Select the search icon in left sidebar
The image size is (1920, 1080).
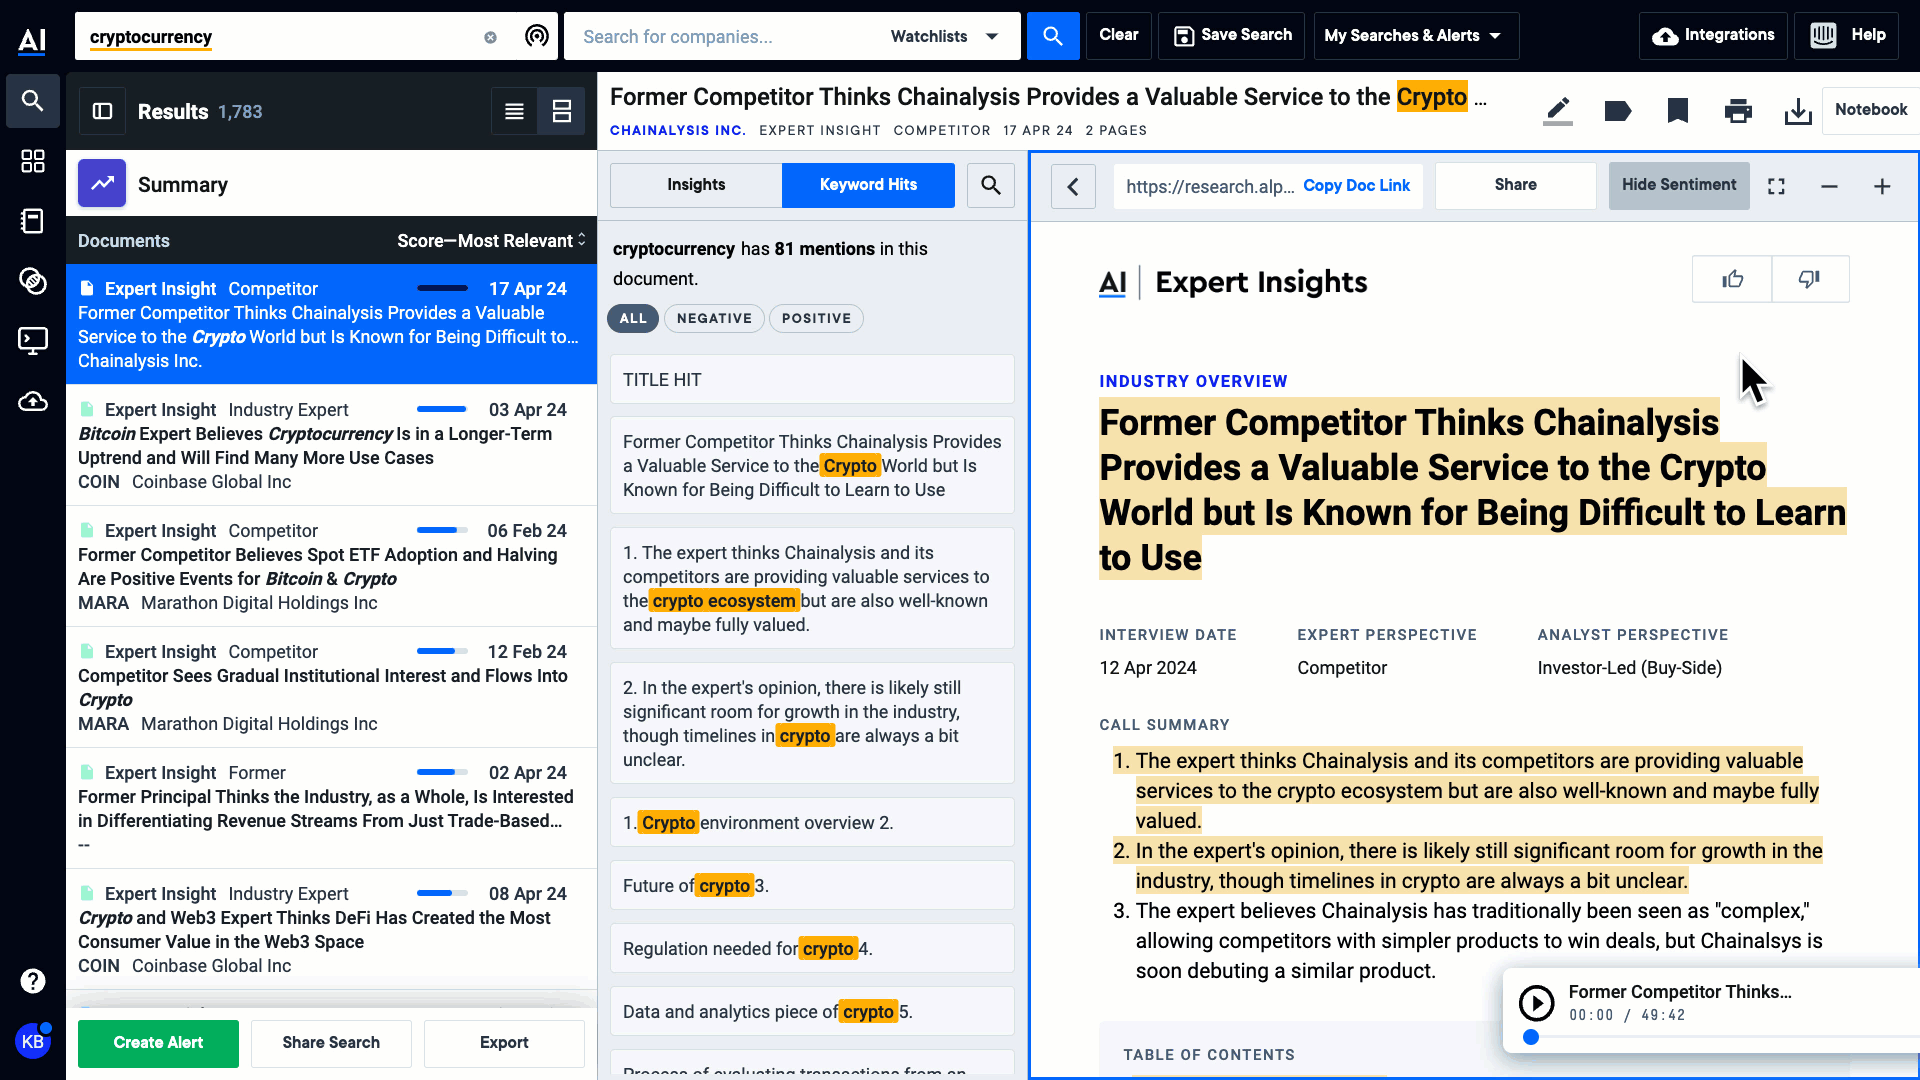pos(33,101)
